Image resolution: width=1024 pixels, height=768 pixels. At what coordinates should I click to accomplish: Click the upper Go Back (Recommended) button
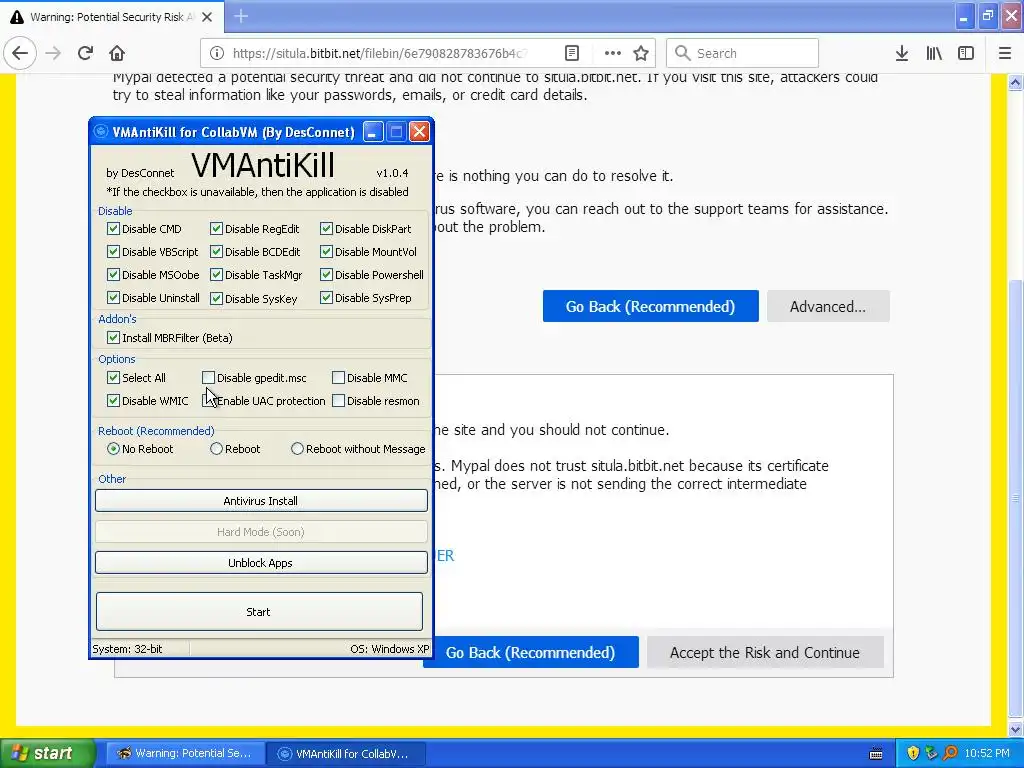[x=650, y=306]
